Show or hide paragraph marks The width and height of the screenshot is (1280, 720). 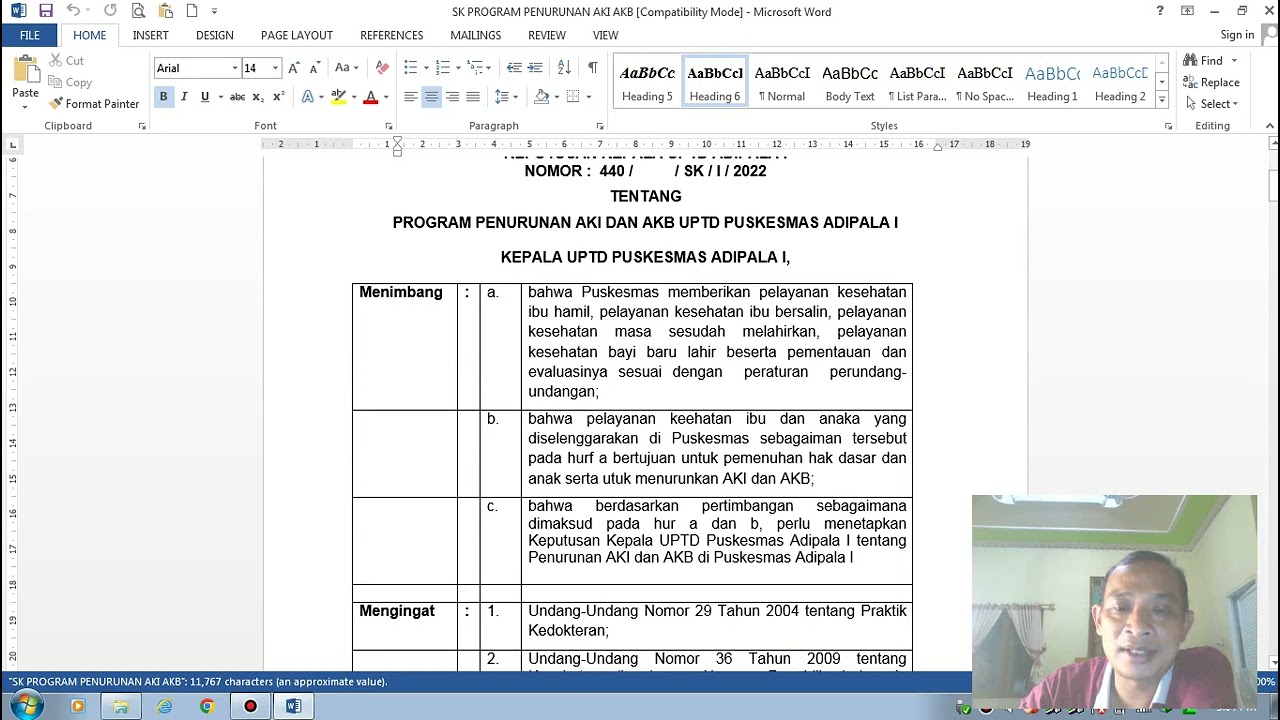[593, 68]
